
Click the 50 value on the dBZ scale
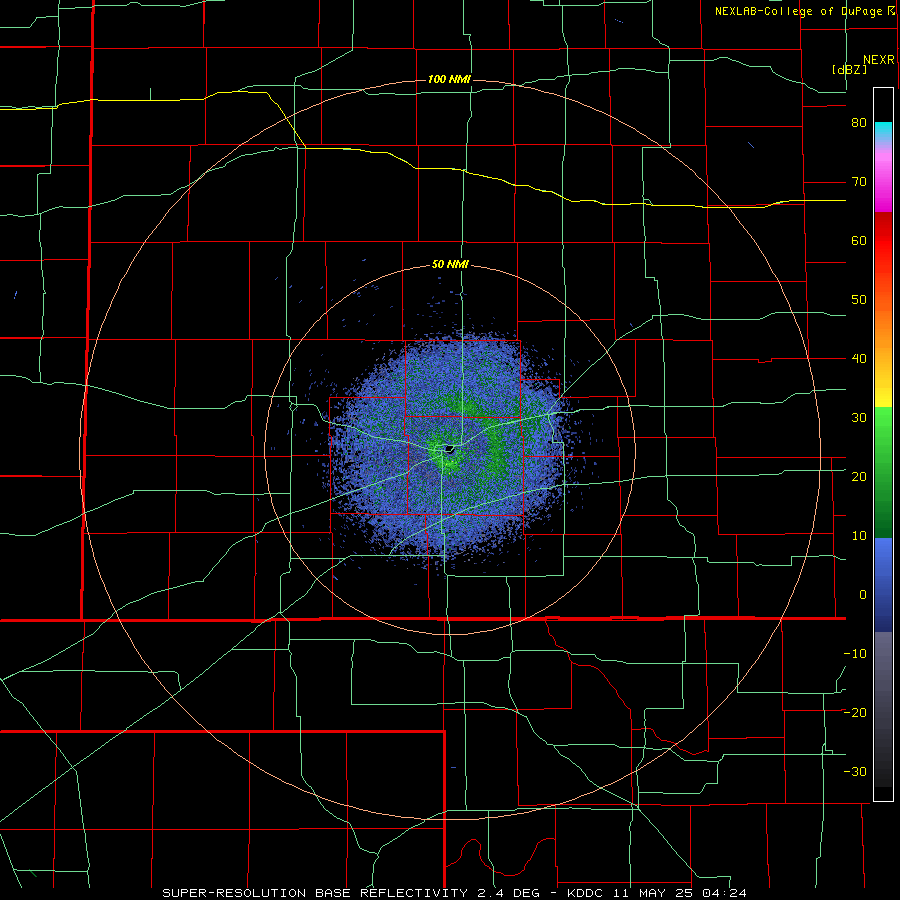pos(859,300)
